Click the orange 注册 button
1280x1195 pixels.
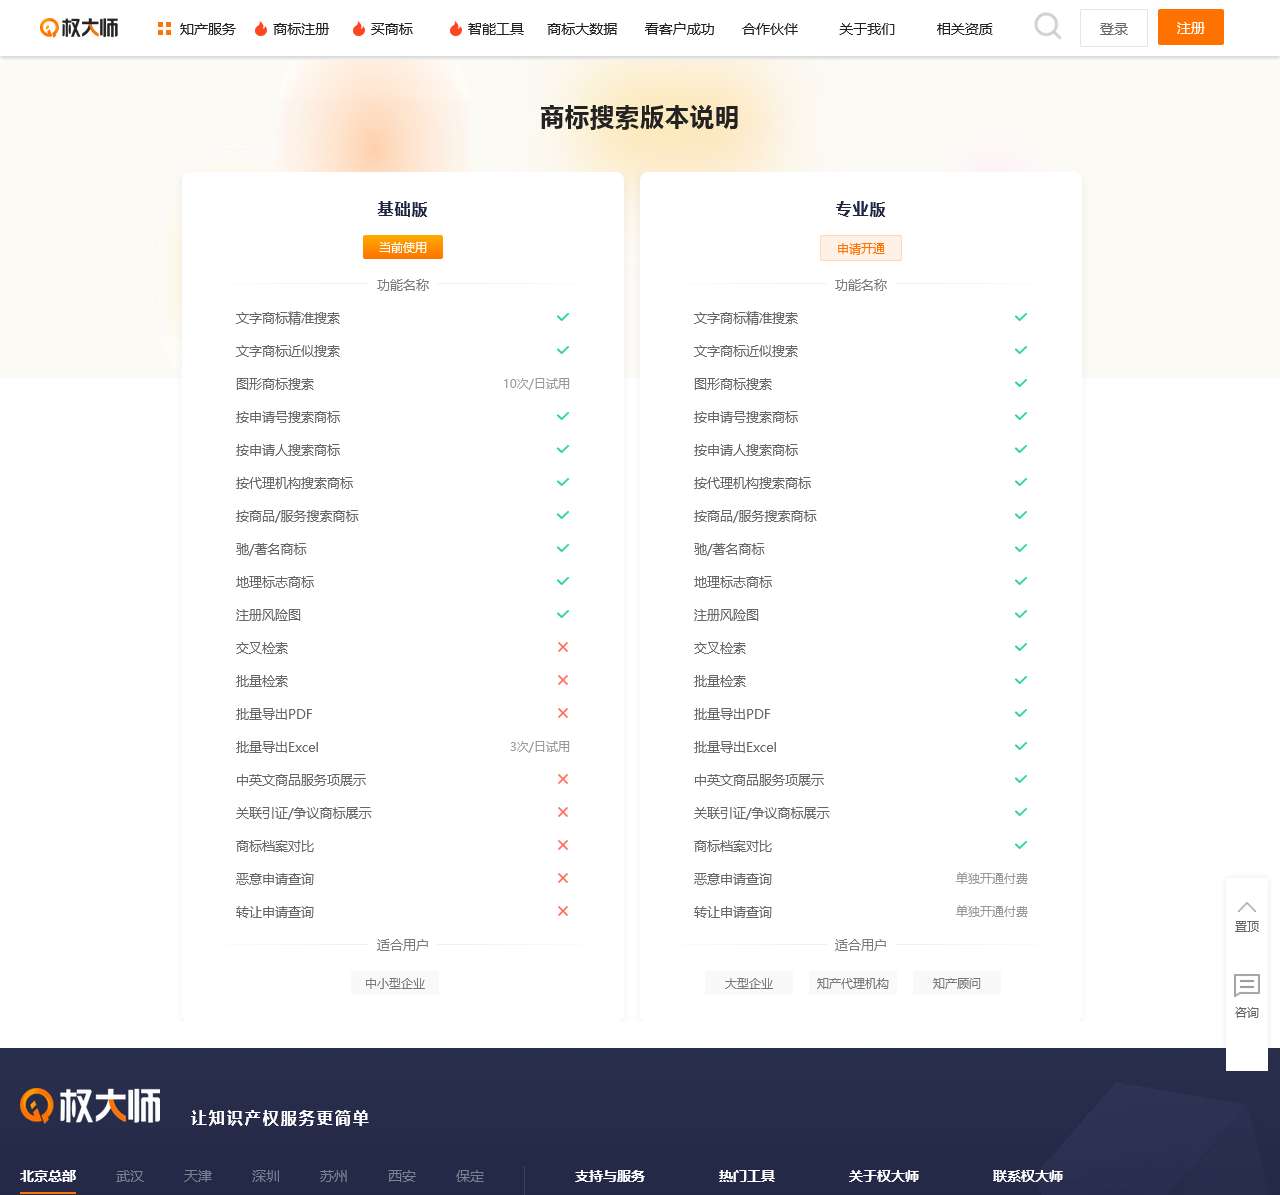coord(1190,28)
